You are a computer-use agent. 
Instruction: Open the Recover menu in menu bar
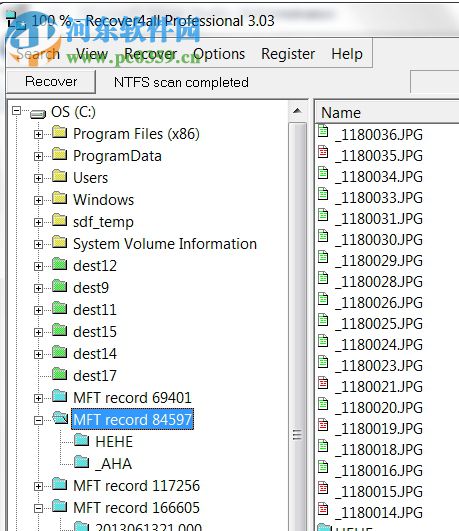[x=150, y=54]
